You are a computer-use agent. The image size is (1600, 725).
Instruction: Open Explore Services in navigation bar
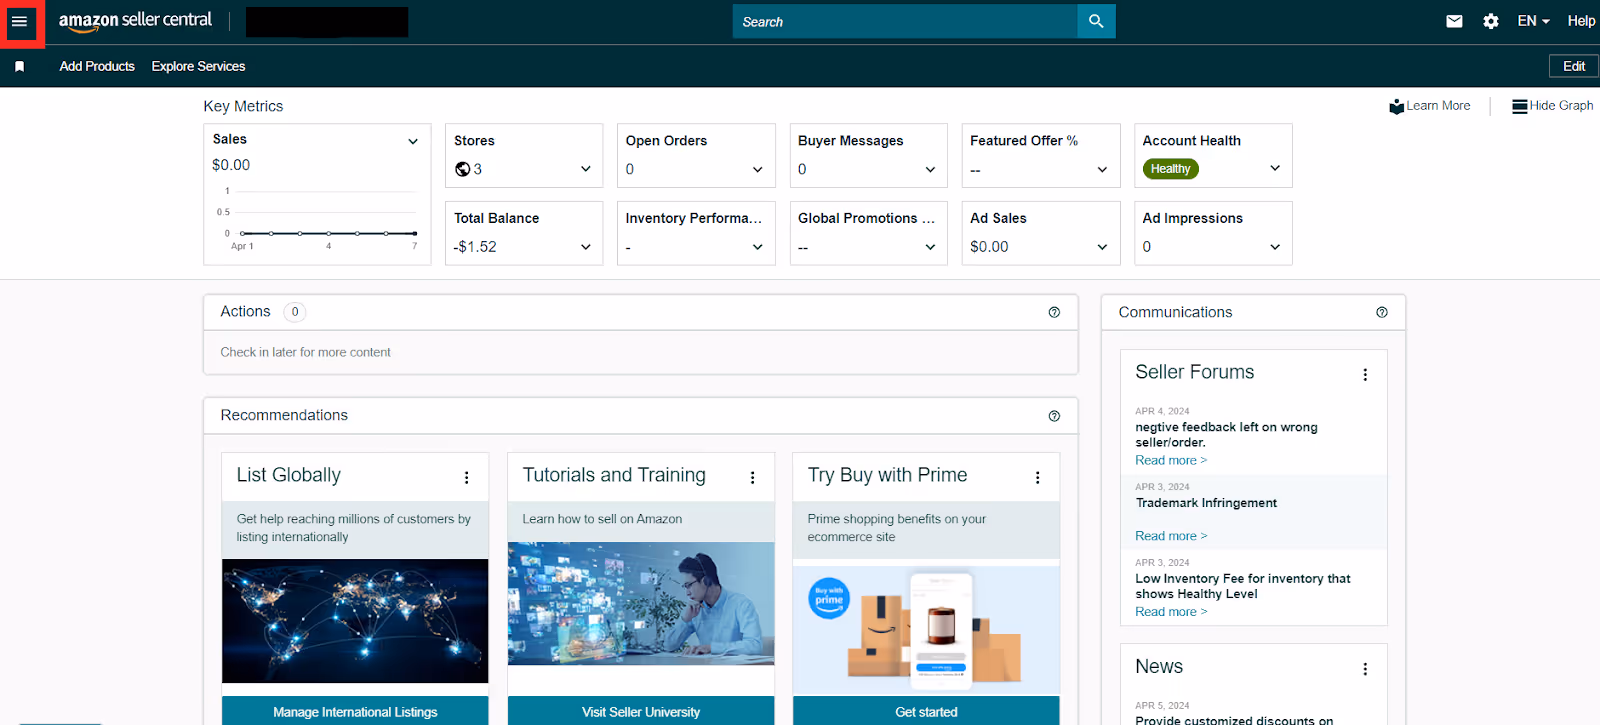[198, 66]
